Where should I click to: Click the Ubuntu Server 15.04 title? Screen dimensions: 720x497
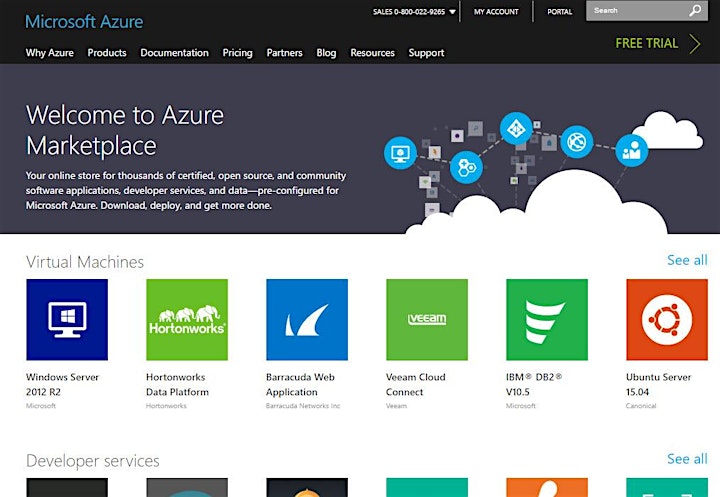pos(658,384)
